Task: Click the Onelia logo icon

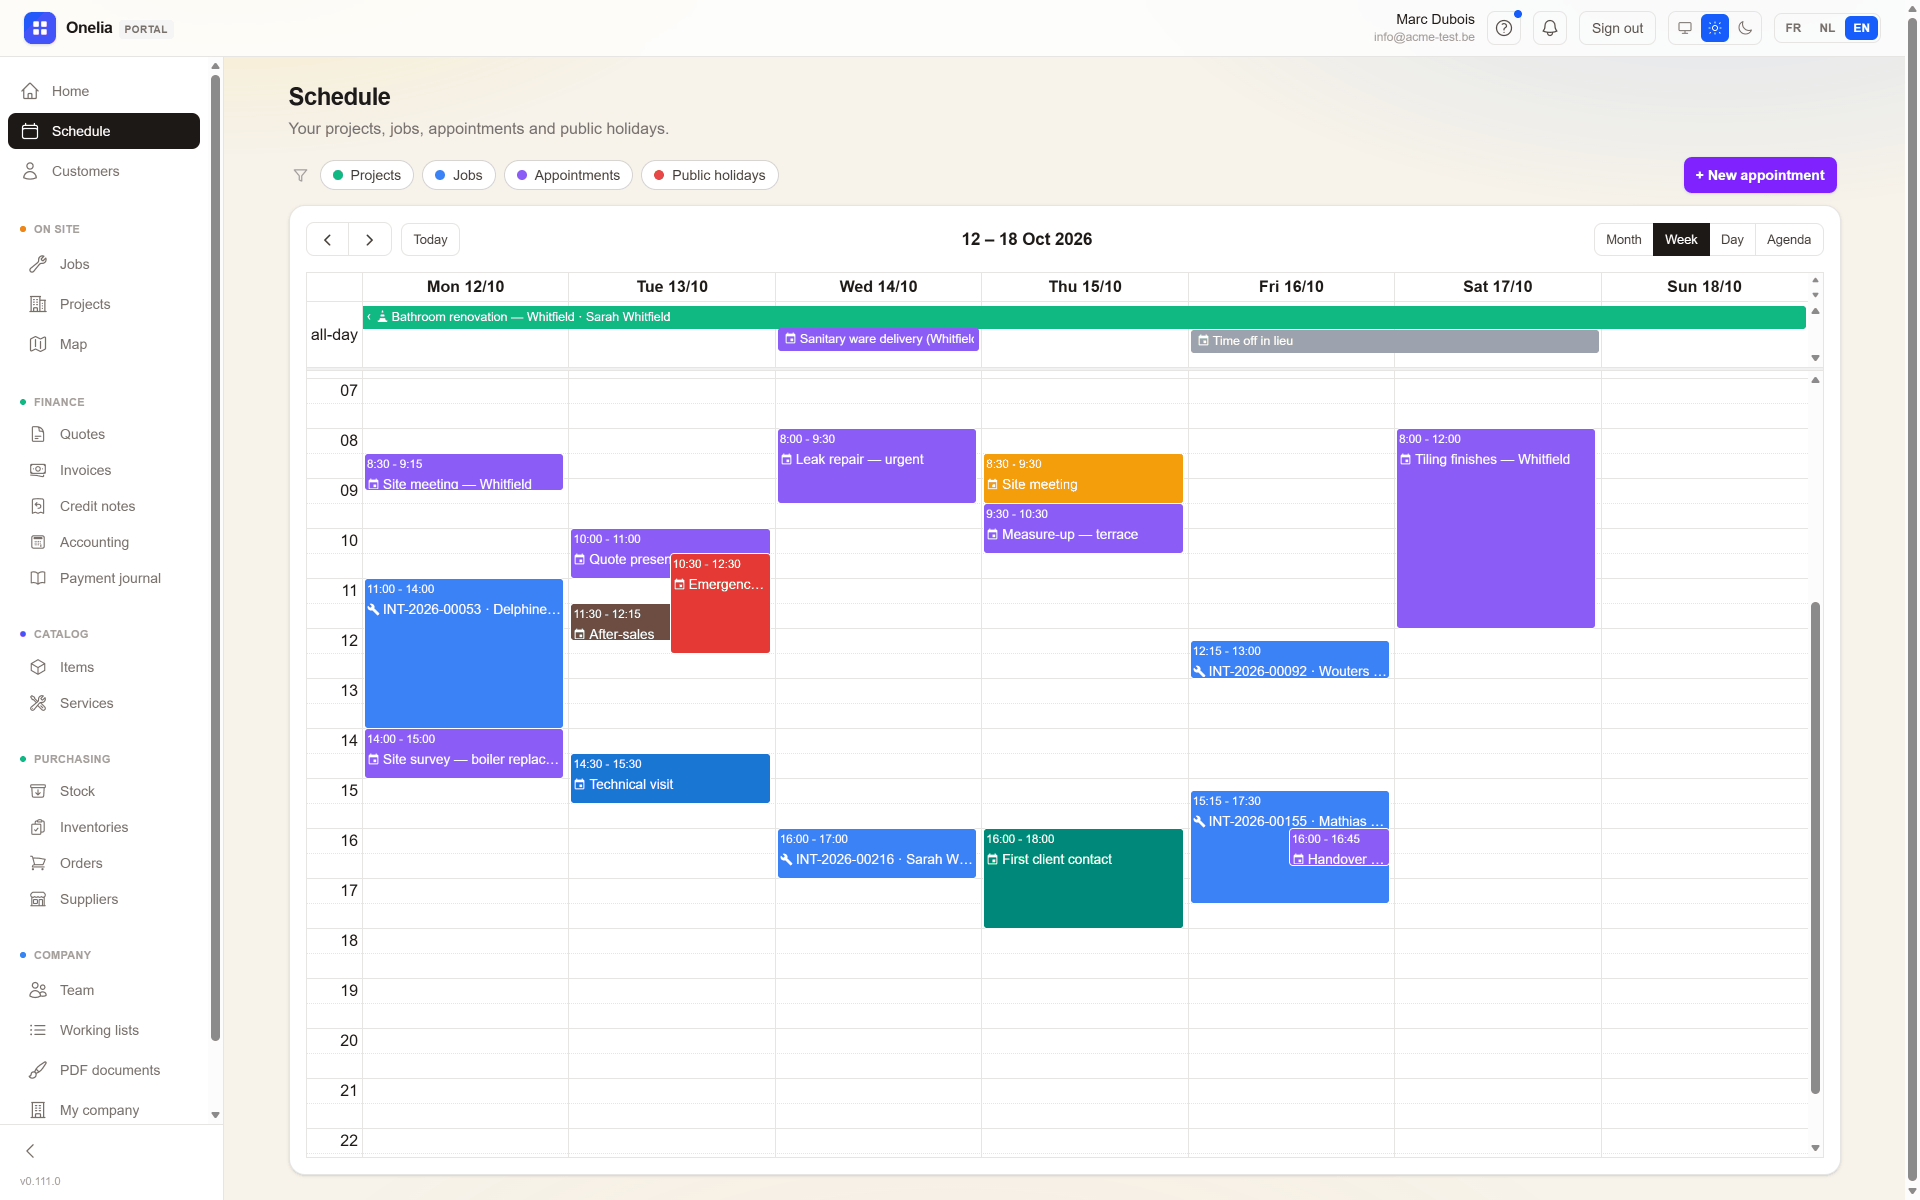Action: click(40, 28)
